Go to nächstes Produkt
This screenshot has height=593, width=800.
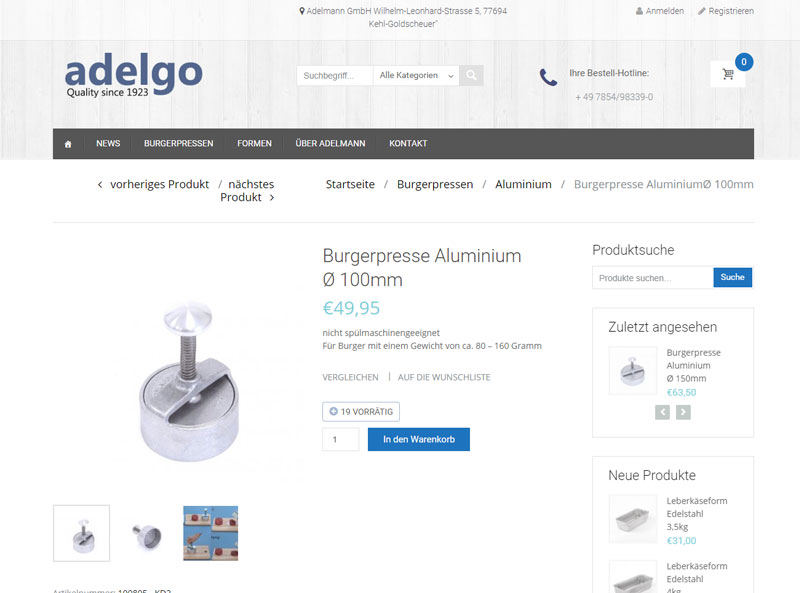pyautogui.click(x=248, y=191)
